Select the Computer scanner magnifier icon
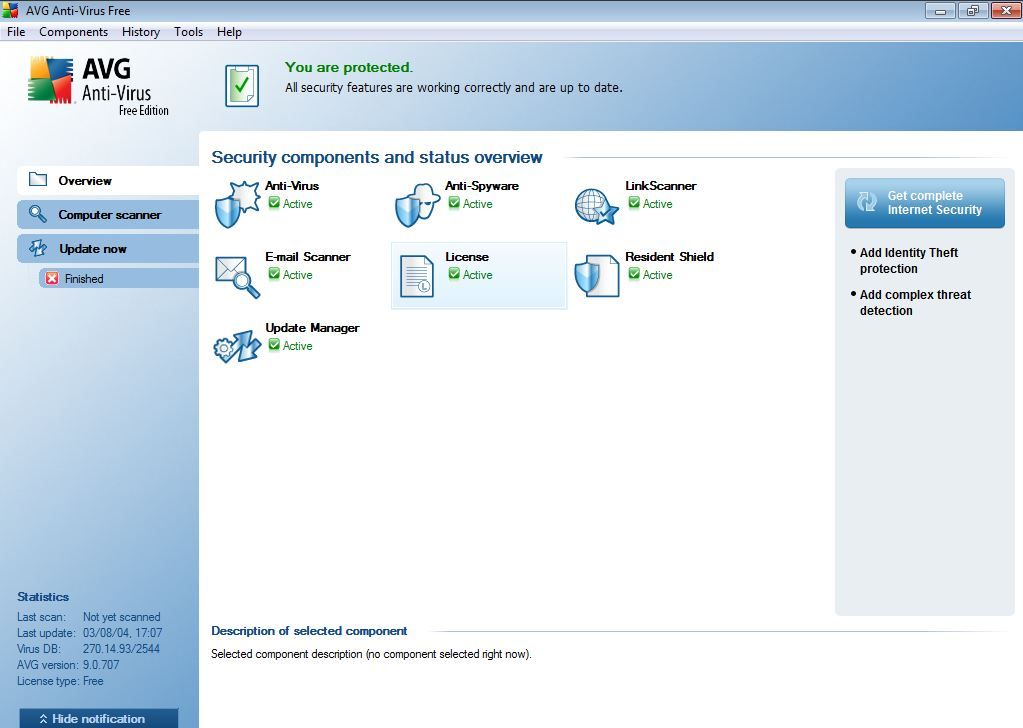The width and height of the screenshot is (1023, 728). tap(38, 214)
